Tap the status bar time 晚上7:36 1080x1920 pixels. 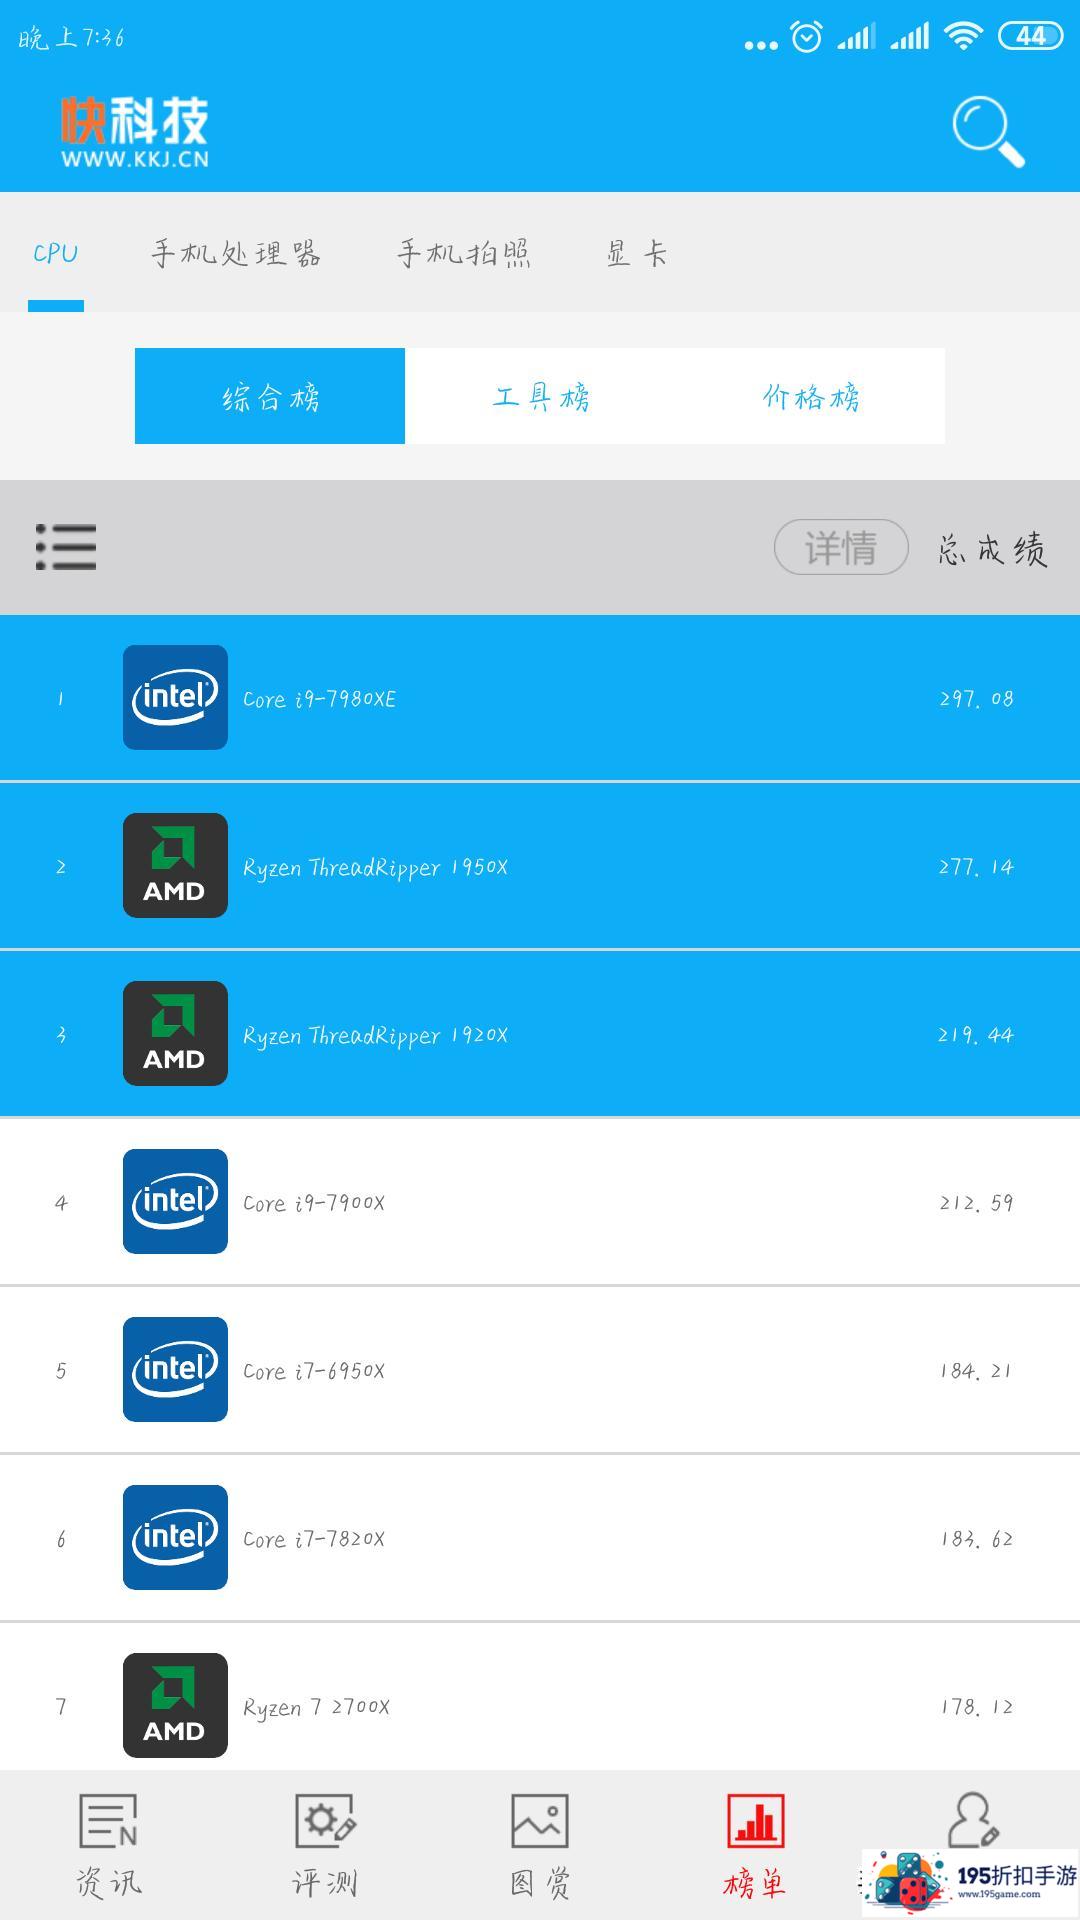click(71, 38)
